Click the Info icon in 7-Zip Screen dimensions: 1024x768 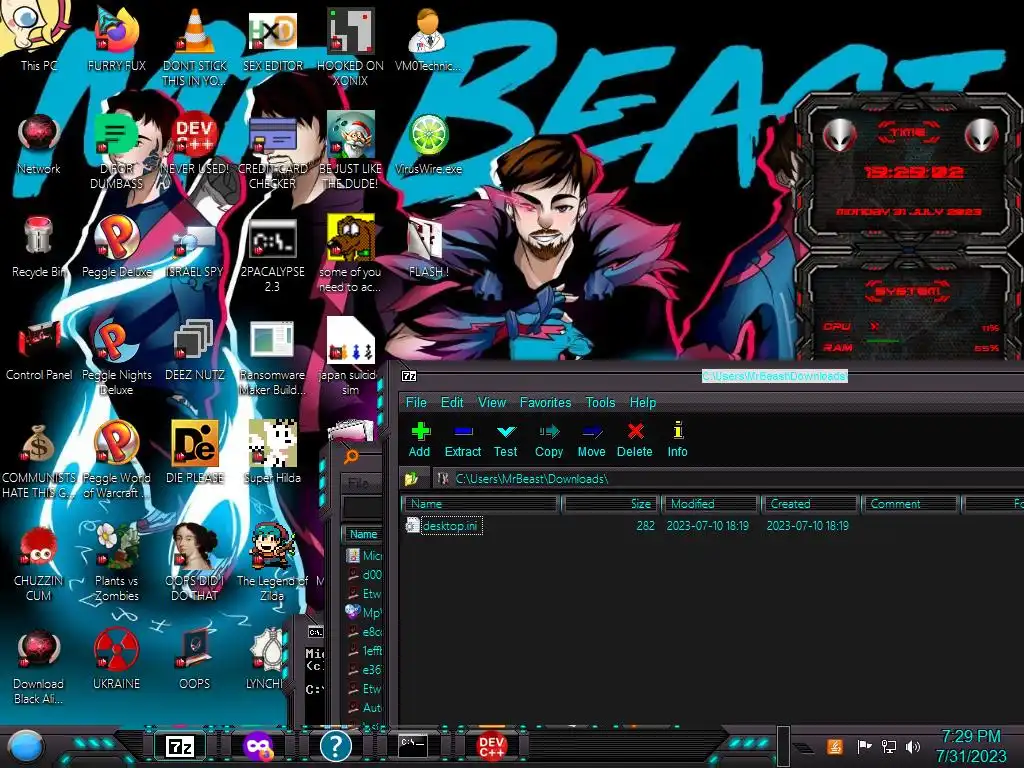coord(677,440)
